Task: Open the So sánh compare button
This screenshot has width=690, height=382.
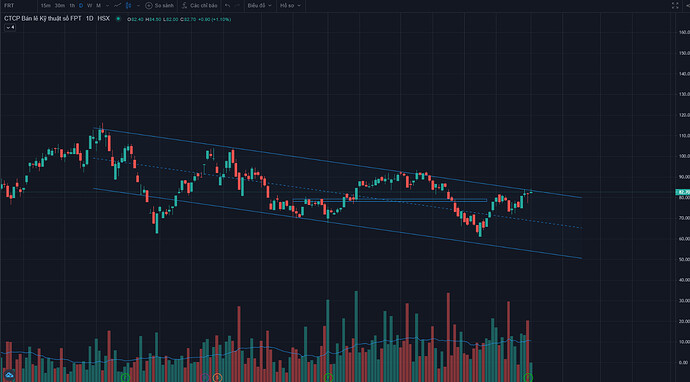Action: point(160,6)
